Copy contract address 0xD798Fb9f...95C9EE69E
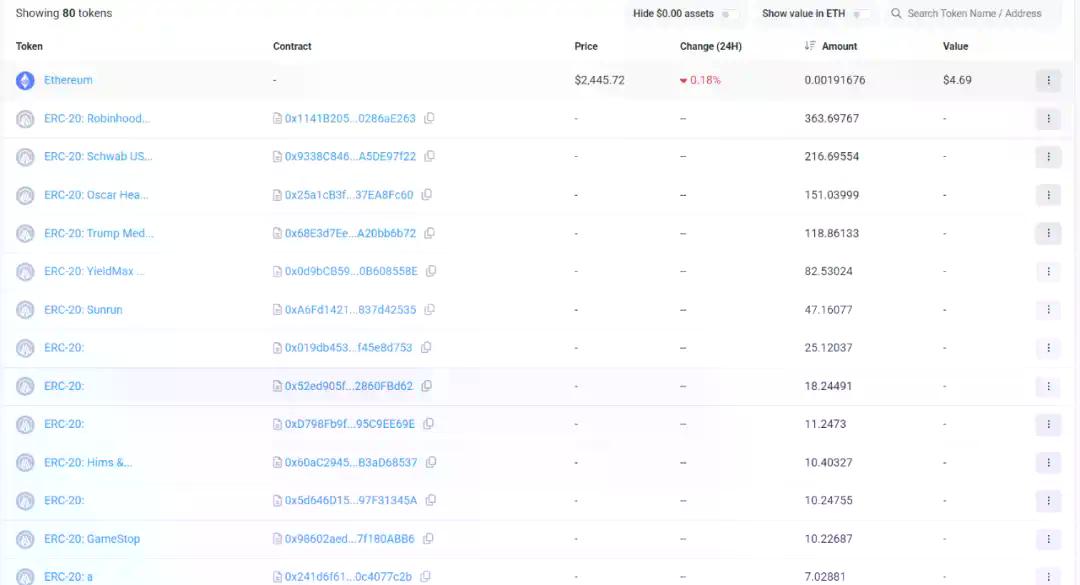 tap(428, 424)
